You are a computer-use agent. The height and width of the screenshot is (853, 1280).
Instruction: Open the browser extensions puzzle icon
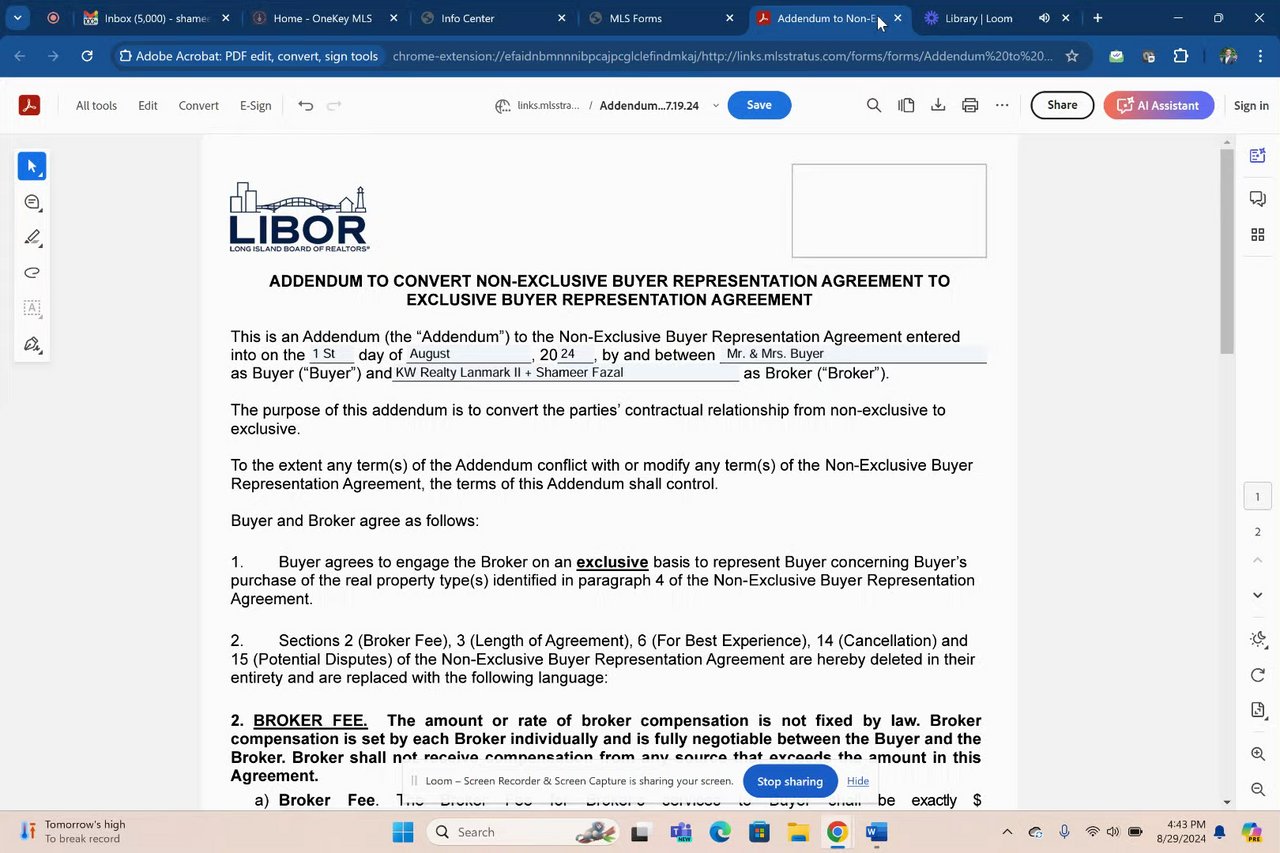point(1181,56)
